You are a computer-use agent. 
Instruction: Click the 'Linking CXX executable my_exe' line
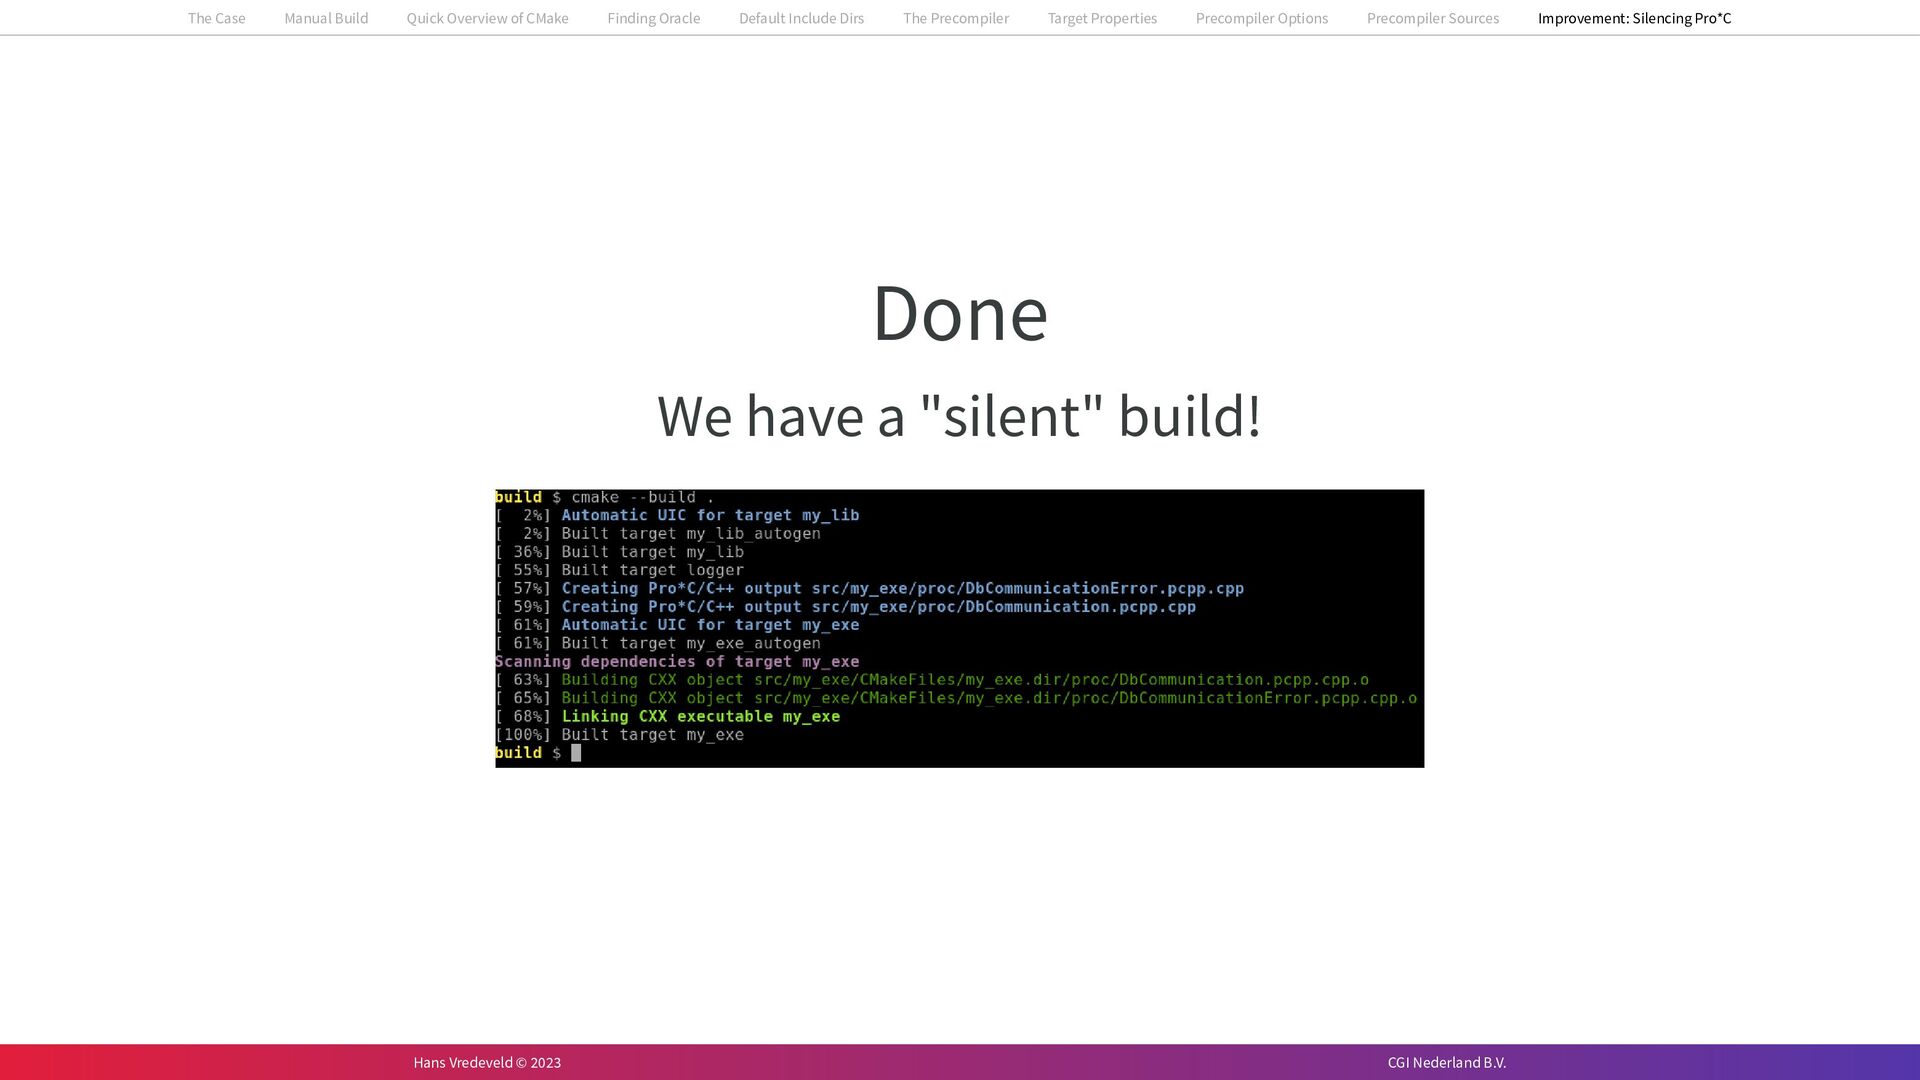(x=700, y=716)
